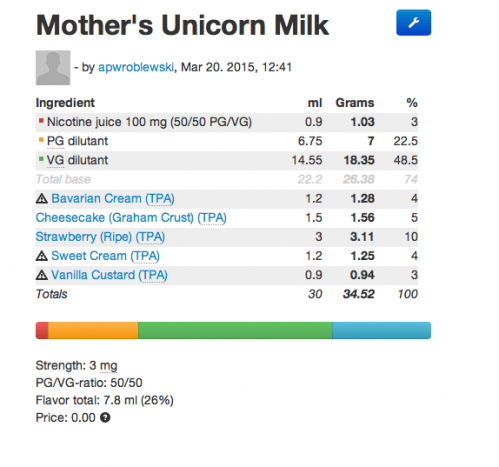Click the red nicotine segment of ratio bar
Viewport: 499px width, 467px height.
click(42, 330)
